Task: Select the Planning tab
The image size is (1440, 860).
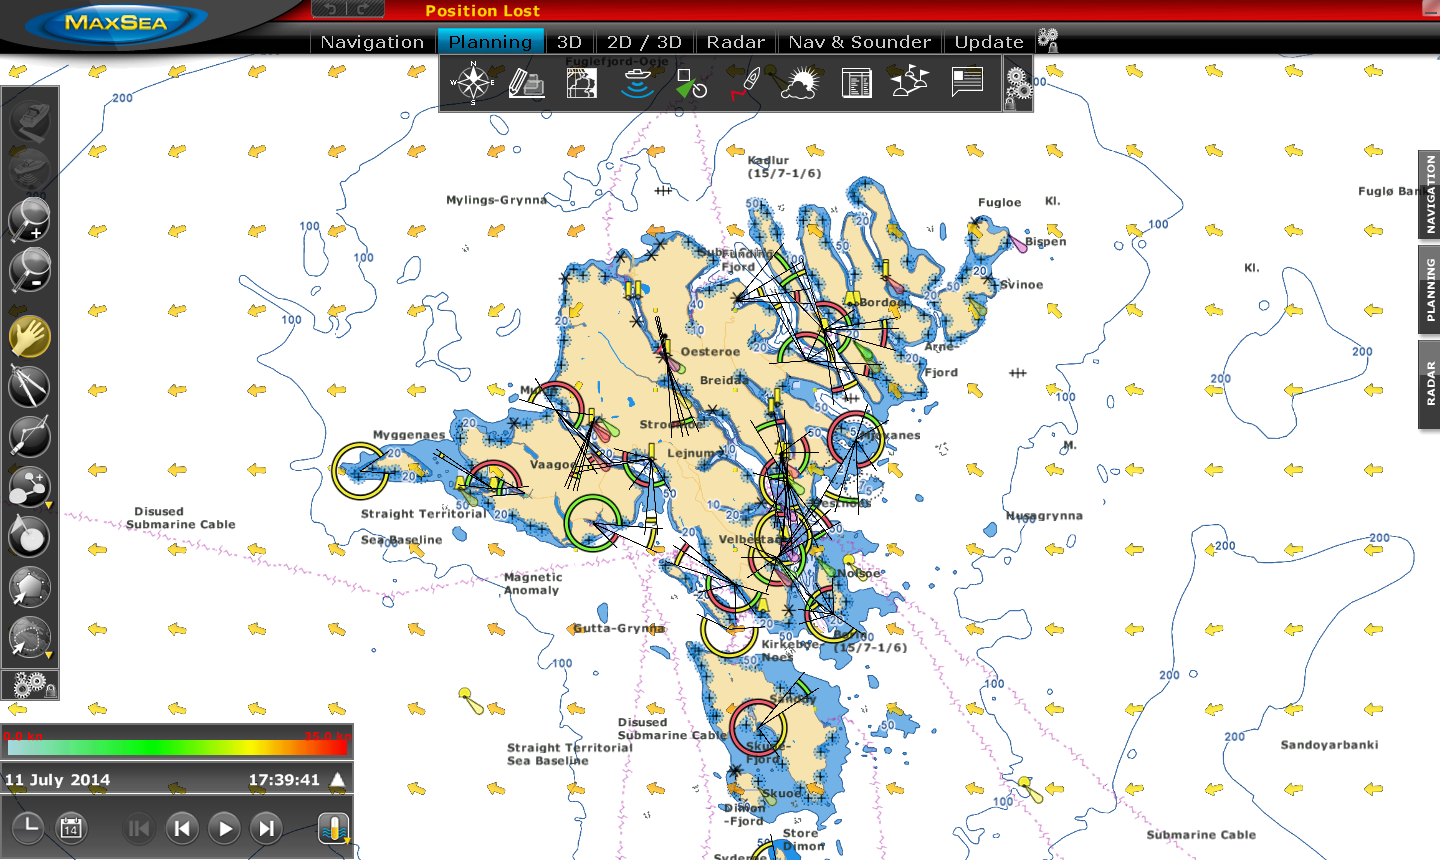Action: coord(490,42)
